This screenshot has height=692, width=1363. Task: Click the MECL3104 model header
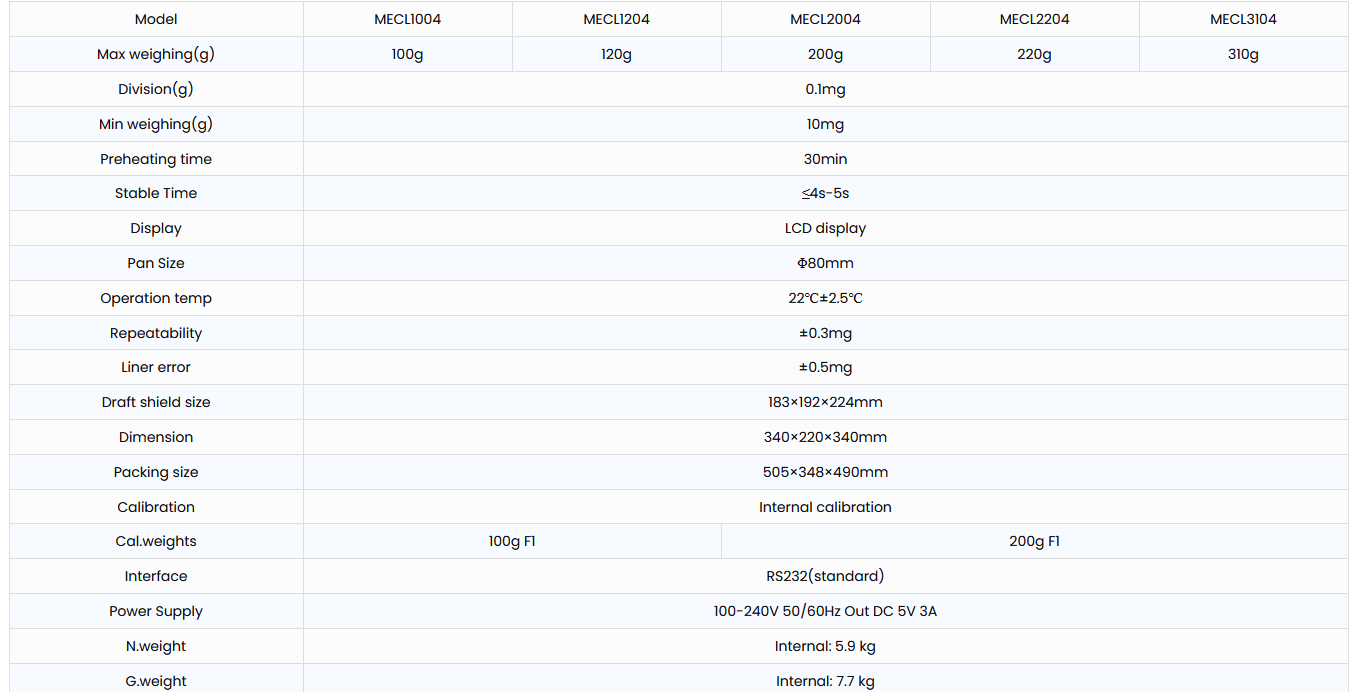click(1243, 19)
